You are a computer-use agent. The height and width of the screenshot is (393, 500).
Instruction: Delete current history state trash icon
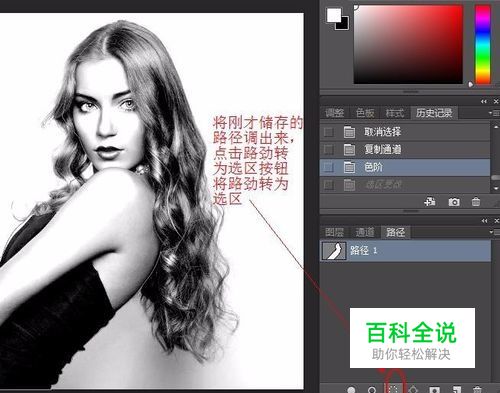coord(476,202)
